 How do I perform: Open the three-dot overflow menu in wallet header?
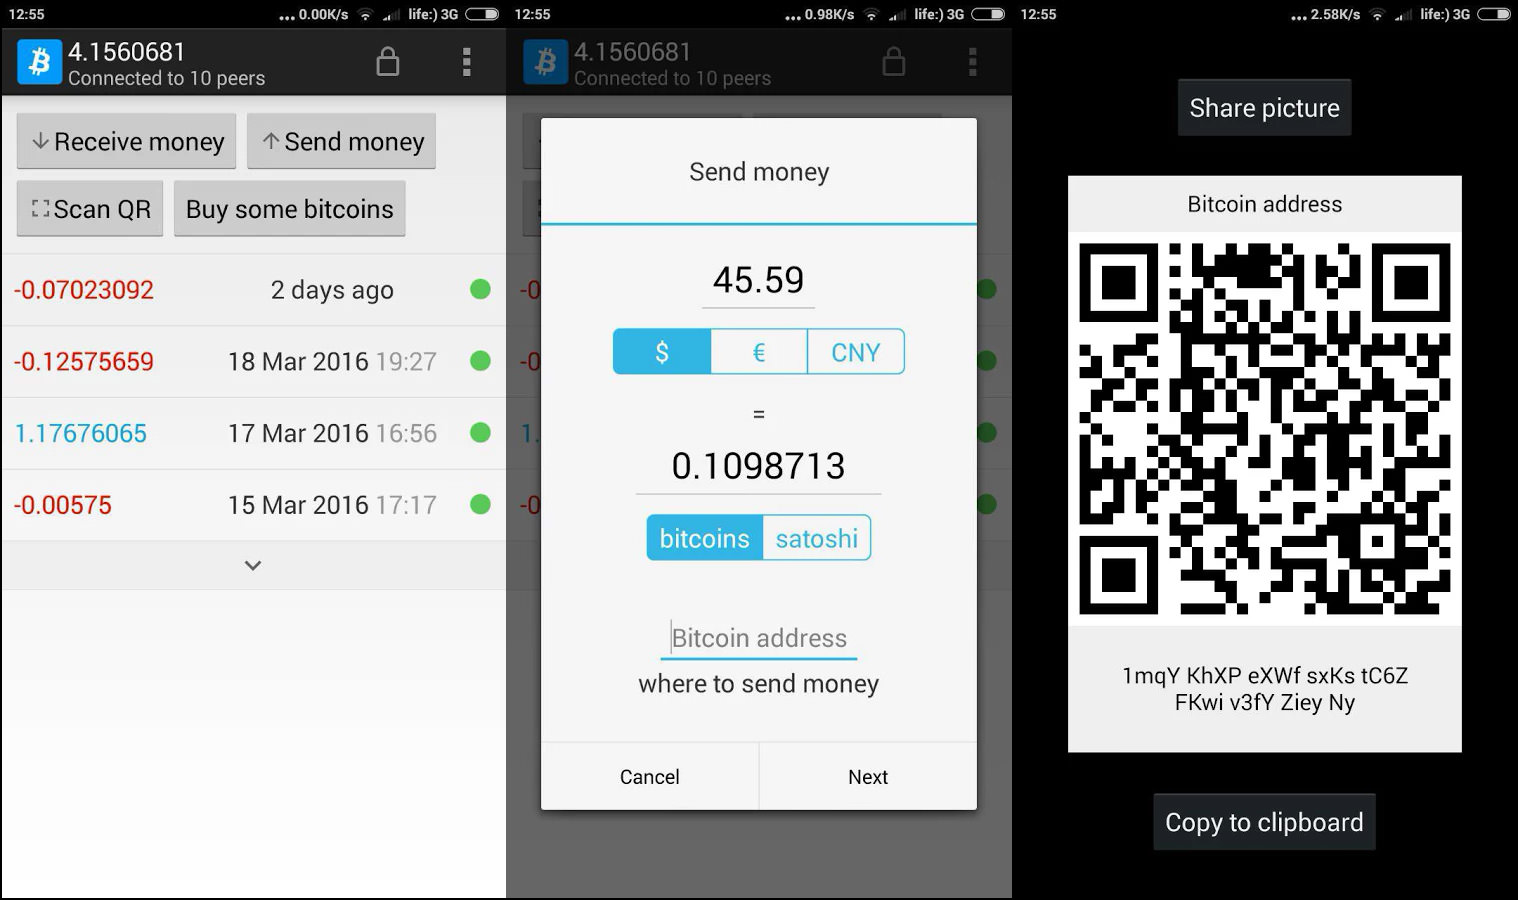(466, 62)
